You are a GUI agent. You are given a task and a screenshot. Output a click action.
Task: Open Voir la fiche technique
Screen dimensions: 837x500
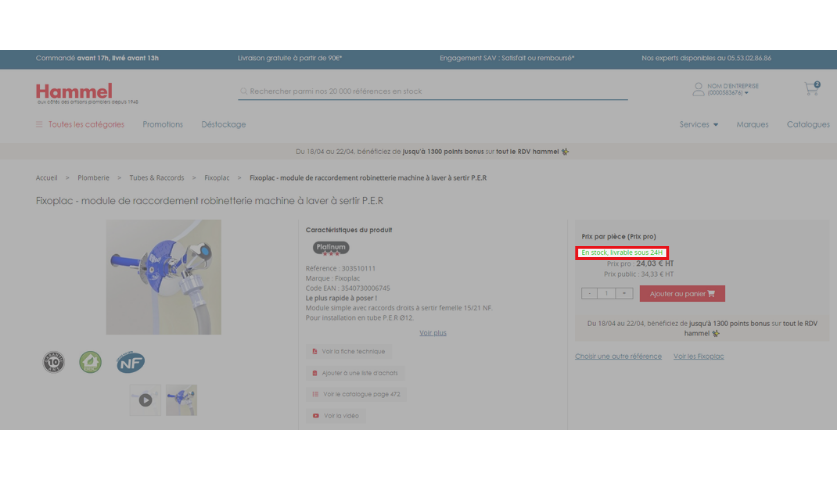click(349, 351)
